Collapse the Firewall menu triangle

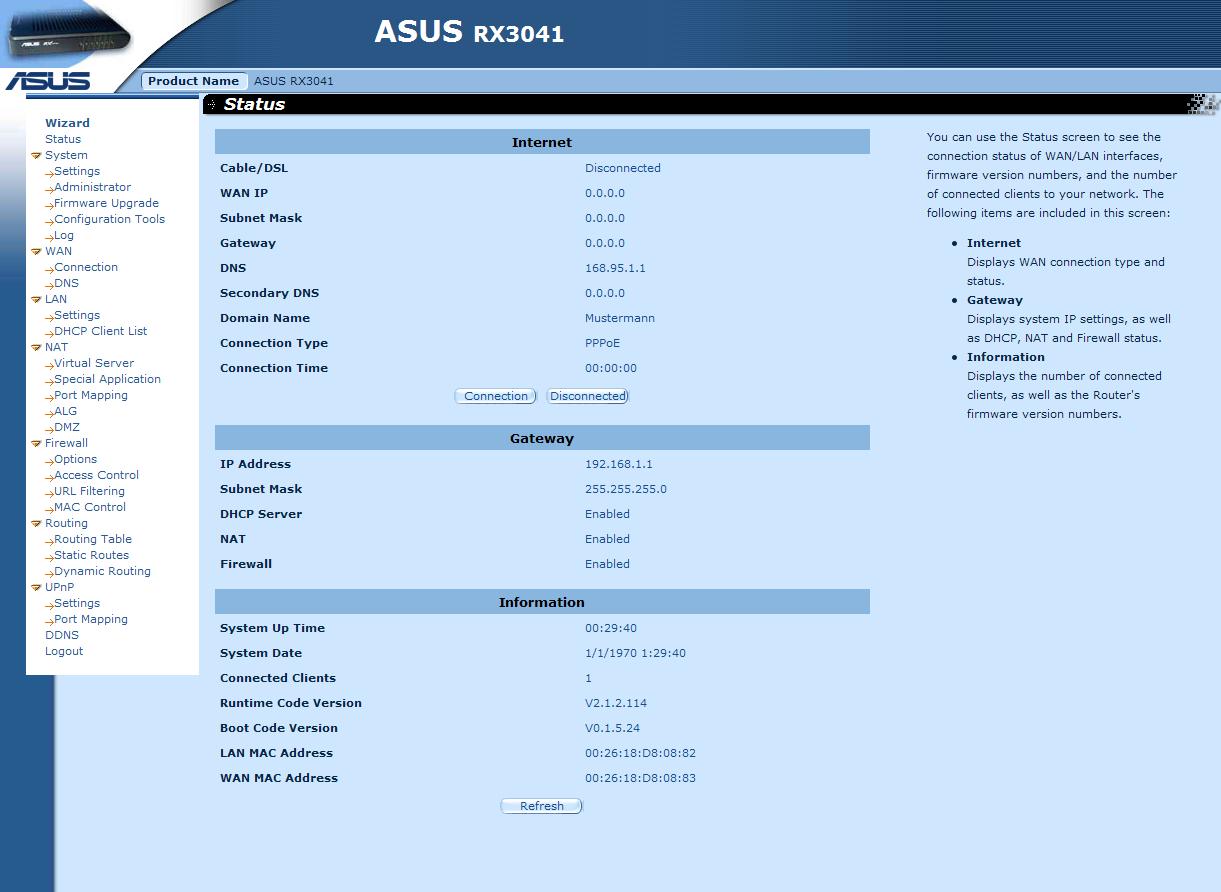click(36, 444)
